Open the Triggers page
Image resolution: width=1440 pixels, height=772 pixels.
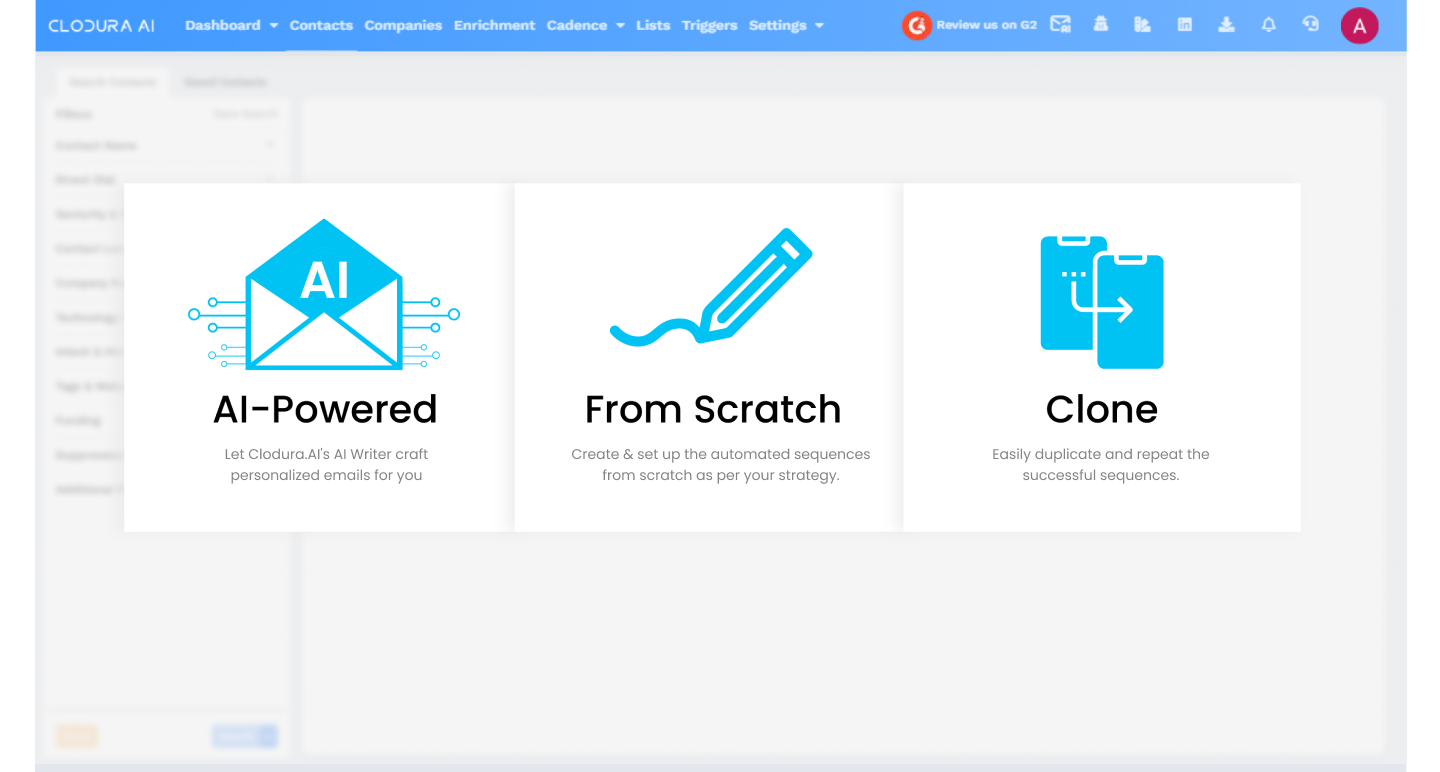point(709,25)
